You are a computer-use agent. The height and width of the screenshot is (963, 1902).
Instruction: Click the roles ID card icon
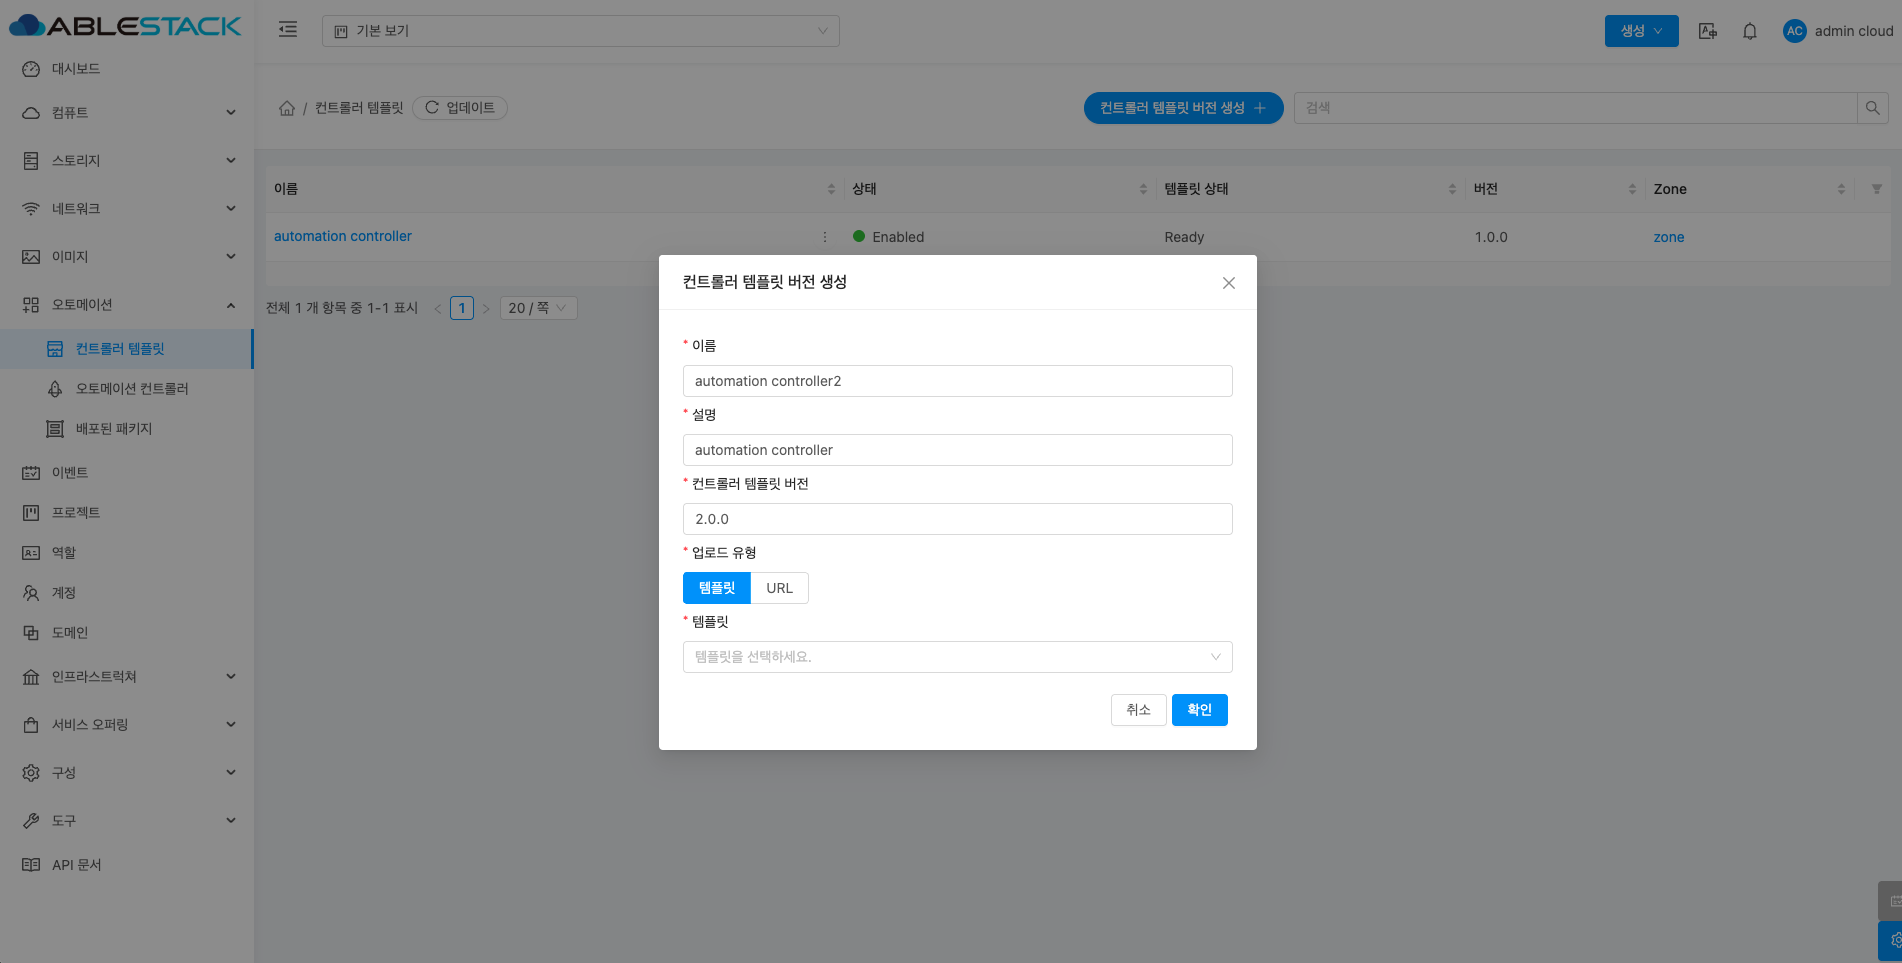[x=31, y=553]
